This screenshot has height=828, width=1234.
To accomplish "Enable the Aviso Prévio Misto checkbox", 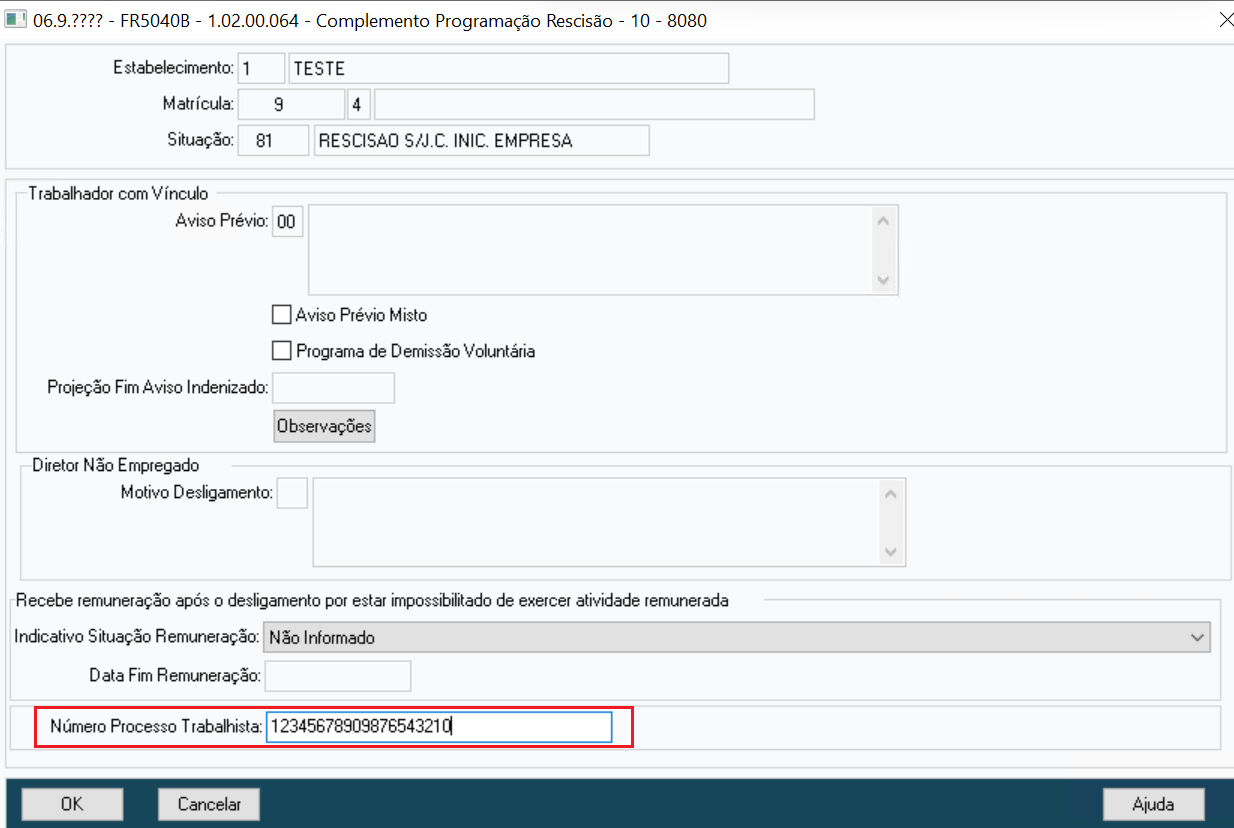I will click(281, 315).
